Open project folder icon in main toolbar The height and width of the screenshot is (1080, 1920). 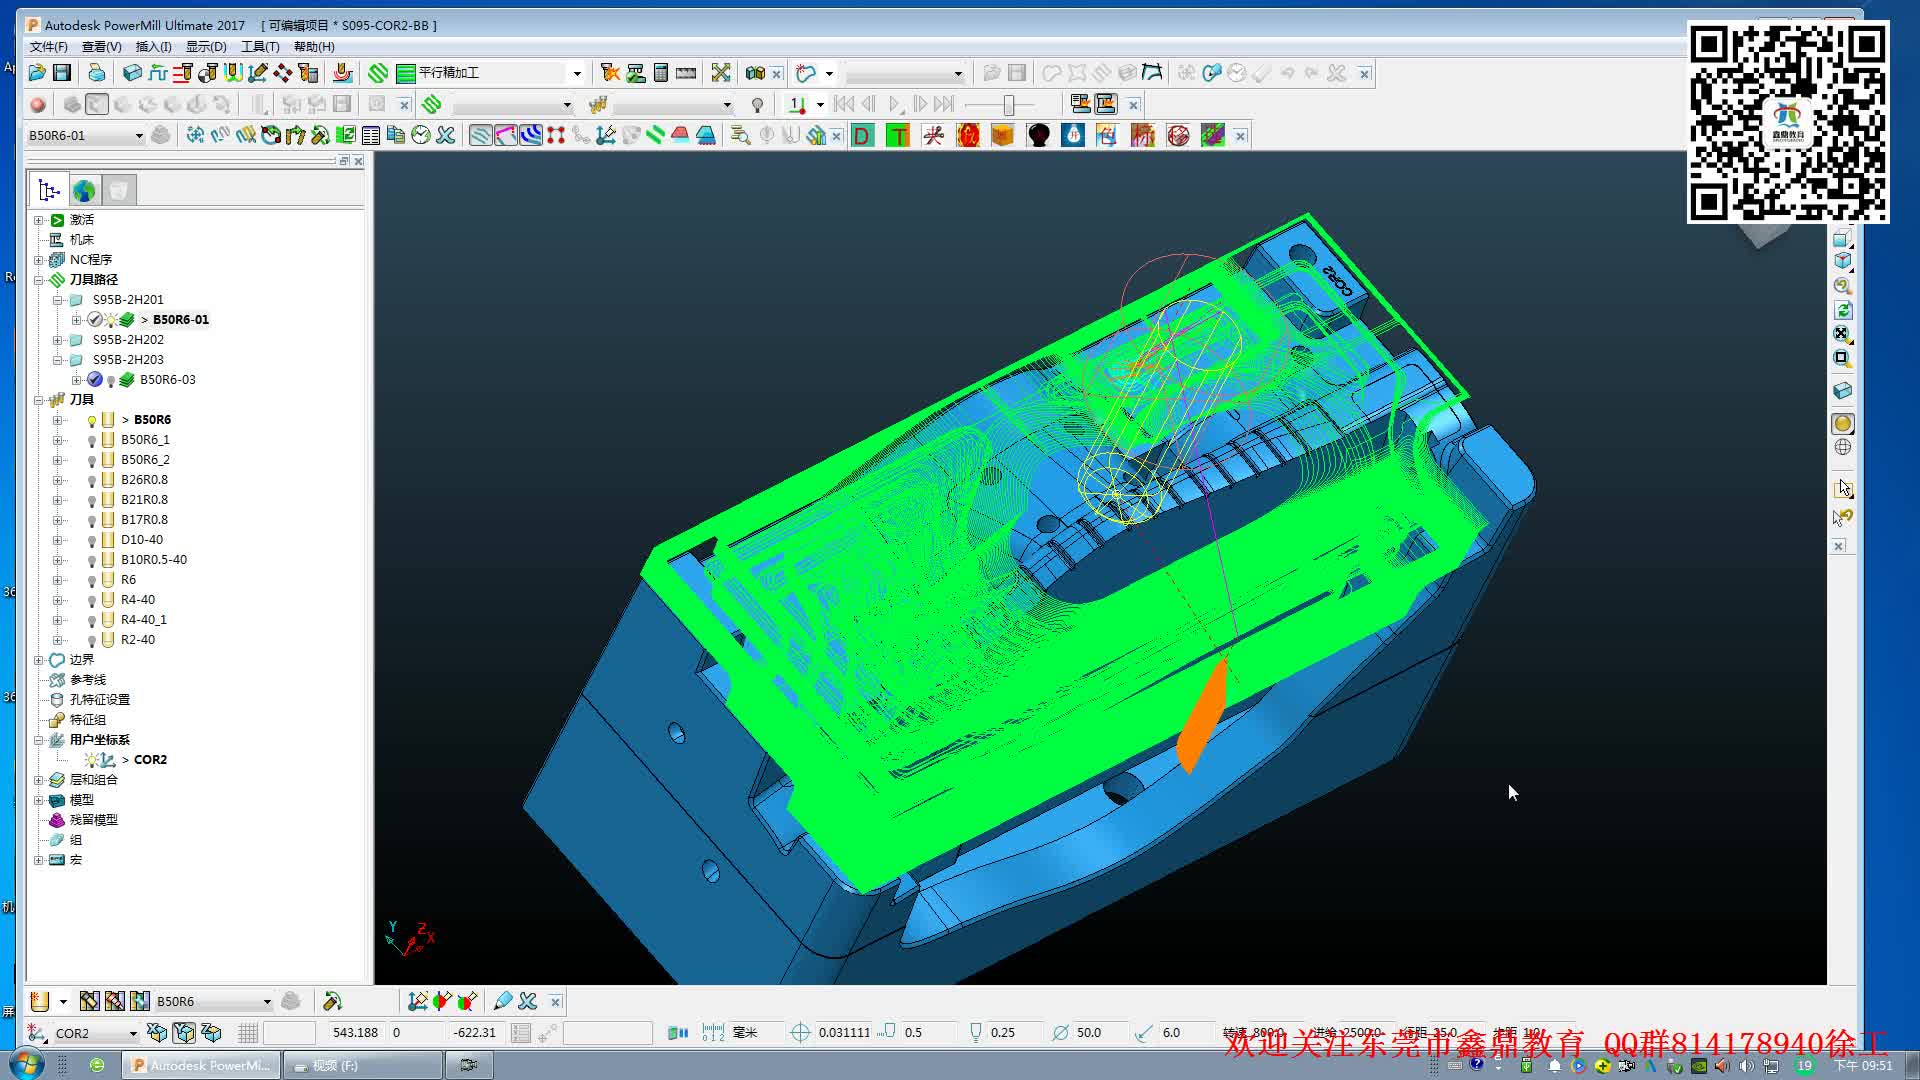click(37, 73)
